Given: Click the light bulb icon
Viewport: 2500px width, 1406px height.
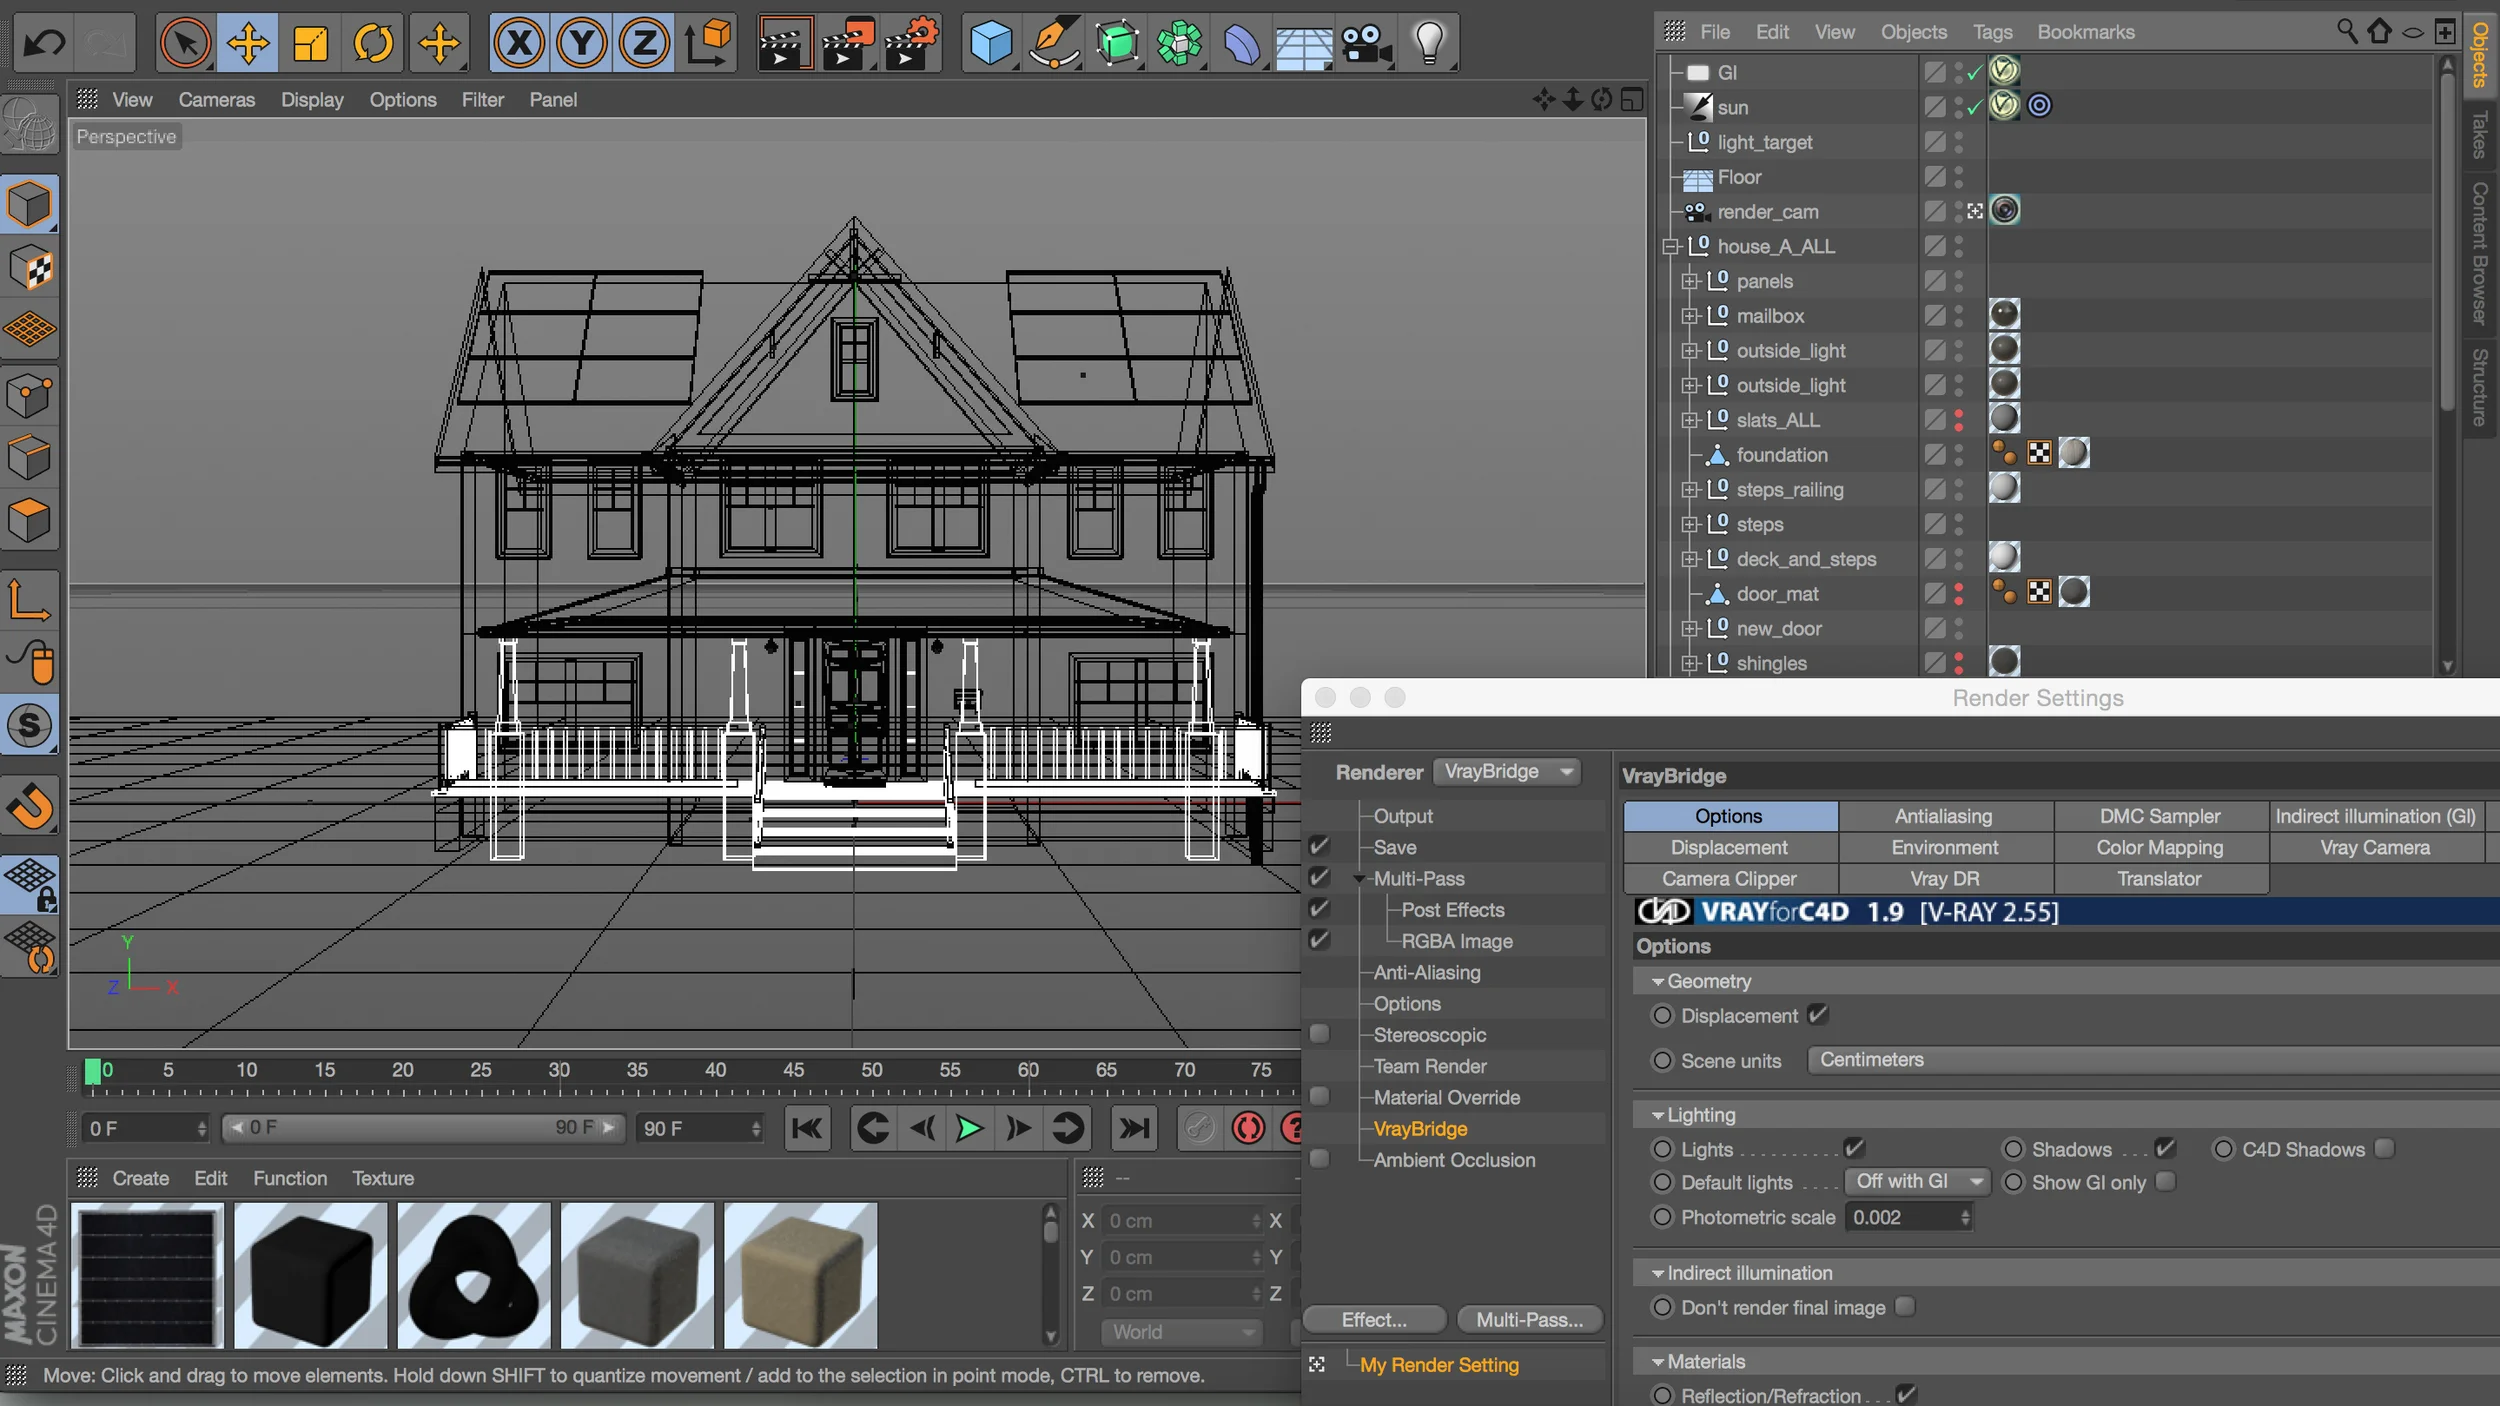Looking at the screenshot, I should (1429, 43).
